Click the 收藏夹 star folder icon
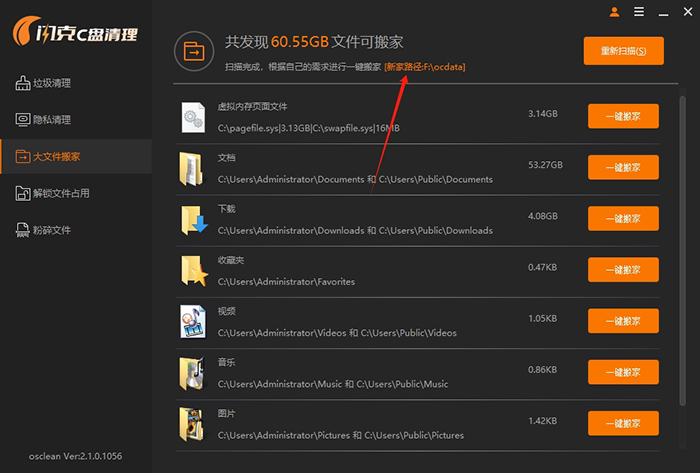 (194, 271)
